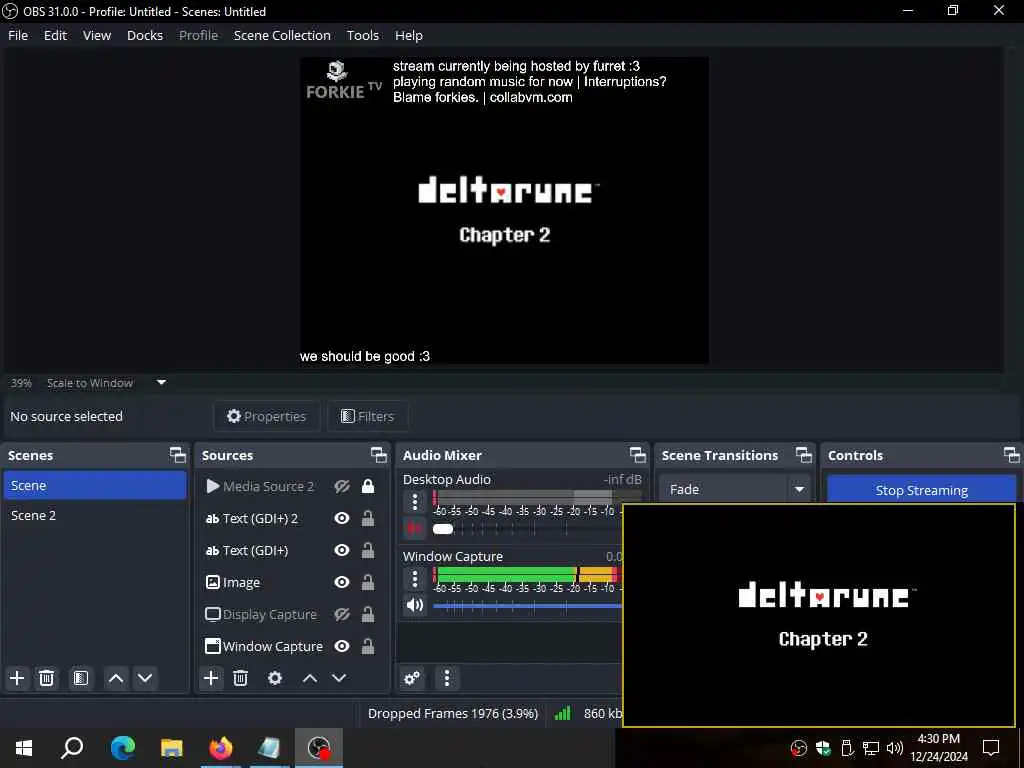Screen dimensions: 1024x768
Task: Open the Fade transition dropdown
Action: point(734,489)
